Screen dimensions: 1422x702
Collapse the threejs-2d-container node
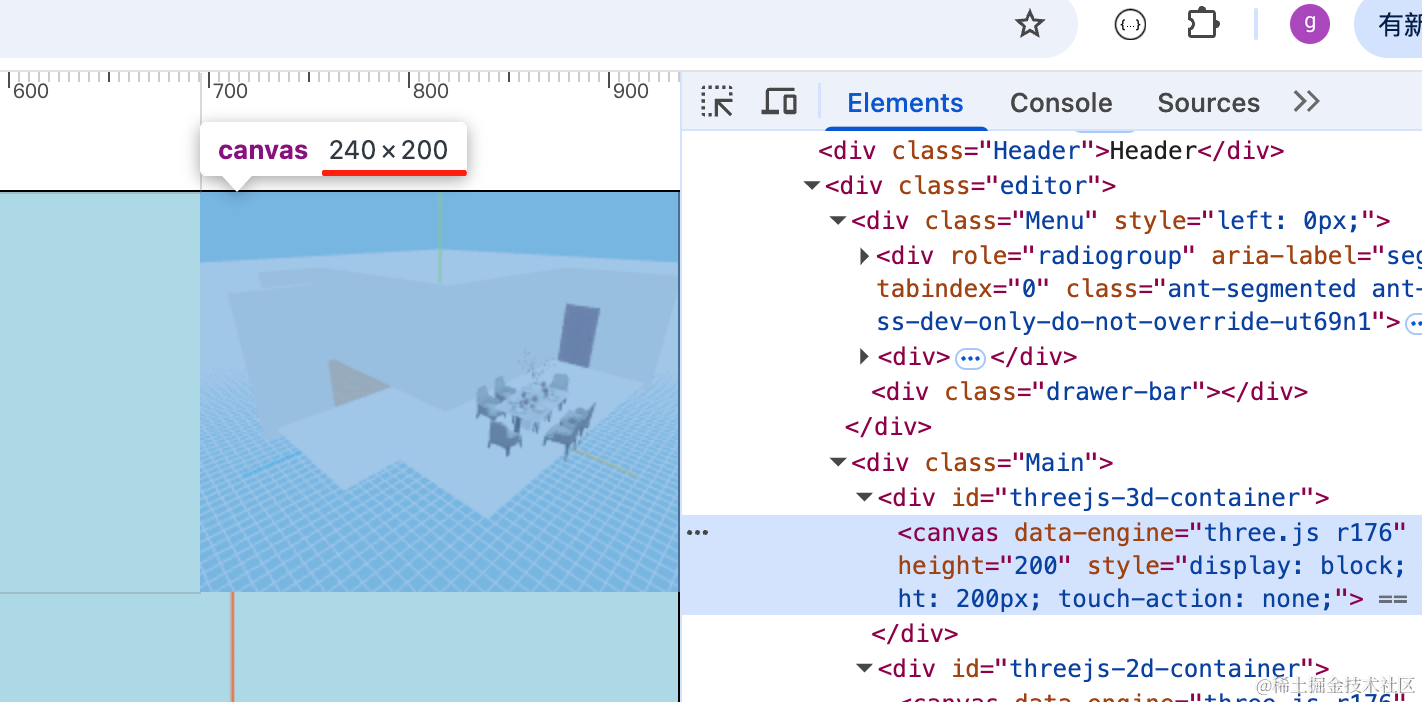[864, 669]
